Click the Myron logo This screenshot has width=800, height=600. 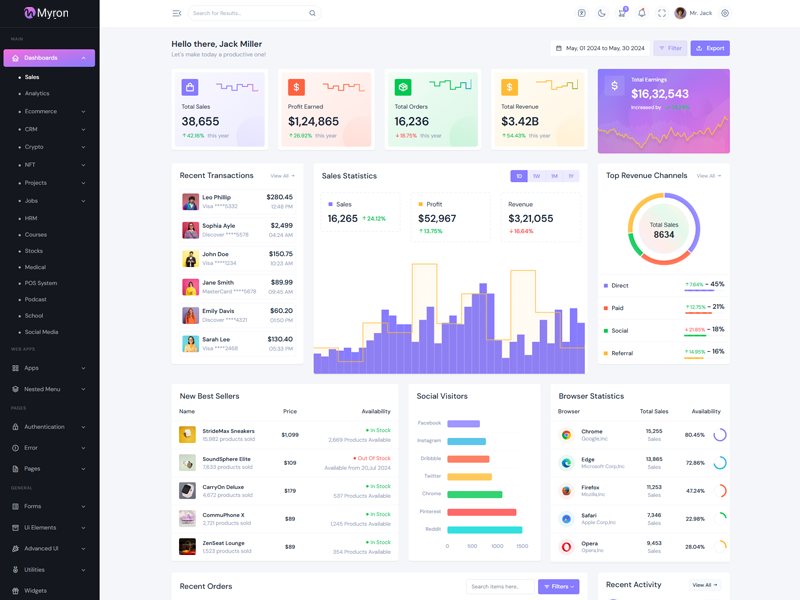[46, 13]
